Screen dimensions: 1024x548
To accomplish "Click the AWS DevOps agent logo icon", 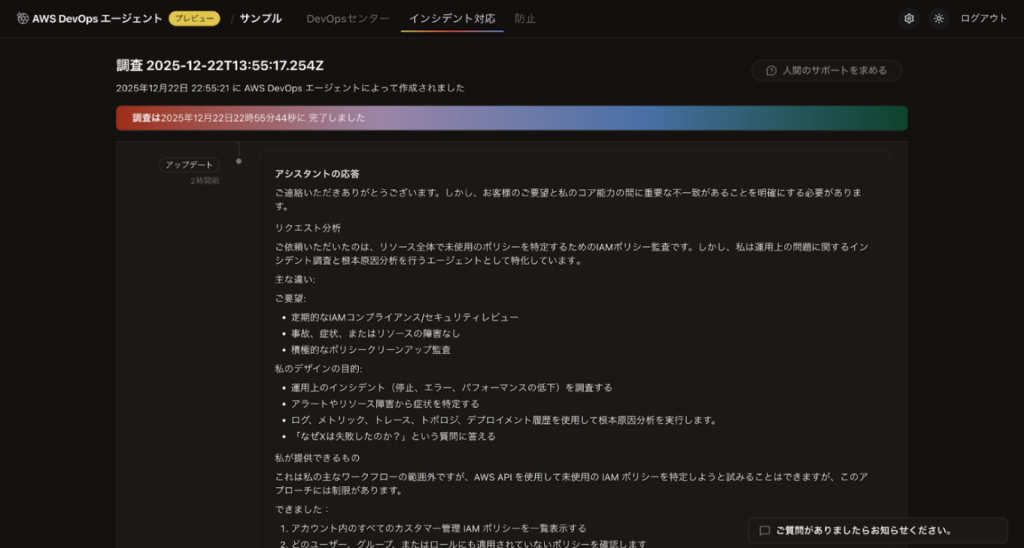I will pos(22,18).
